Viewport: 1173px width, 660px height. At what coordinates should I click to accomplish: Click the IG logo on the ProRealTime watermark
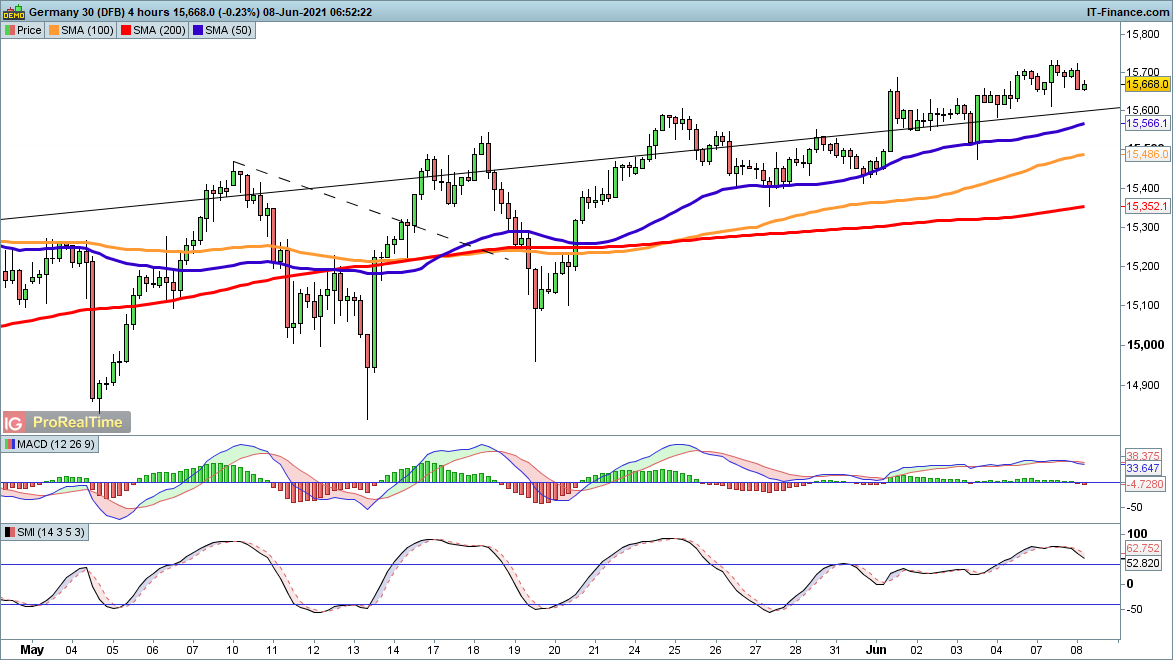click(x=15, y=422)
